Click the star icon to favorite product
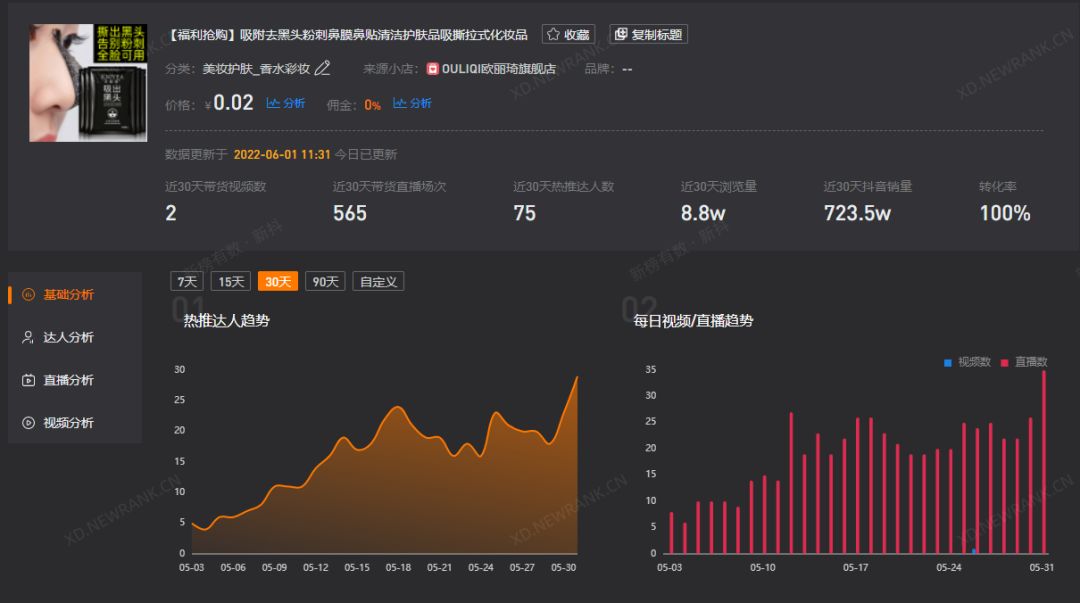1080x603 pixels. pos(553,34)
